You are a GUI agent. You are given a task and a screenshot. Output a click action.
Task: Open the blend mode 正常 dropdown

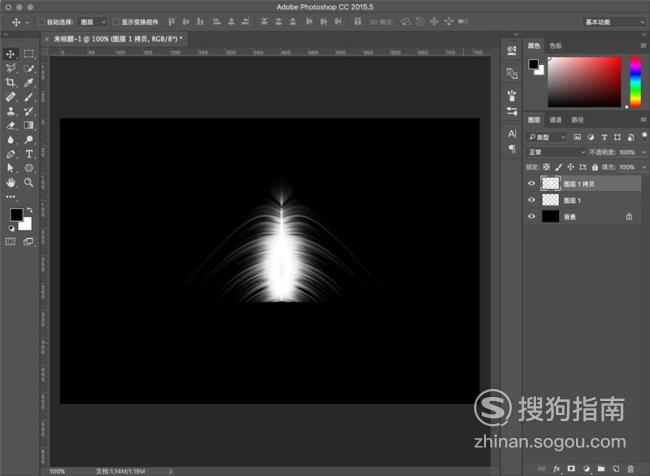pos(556,152)
